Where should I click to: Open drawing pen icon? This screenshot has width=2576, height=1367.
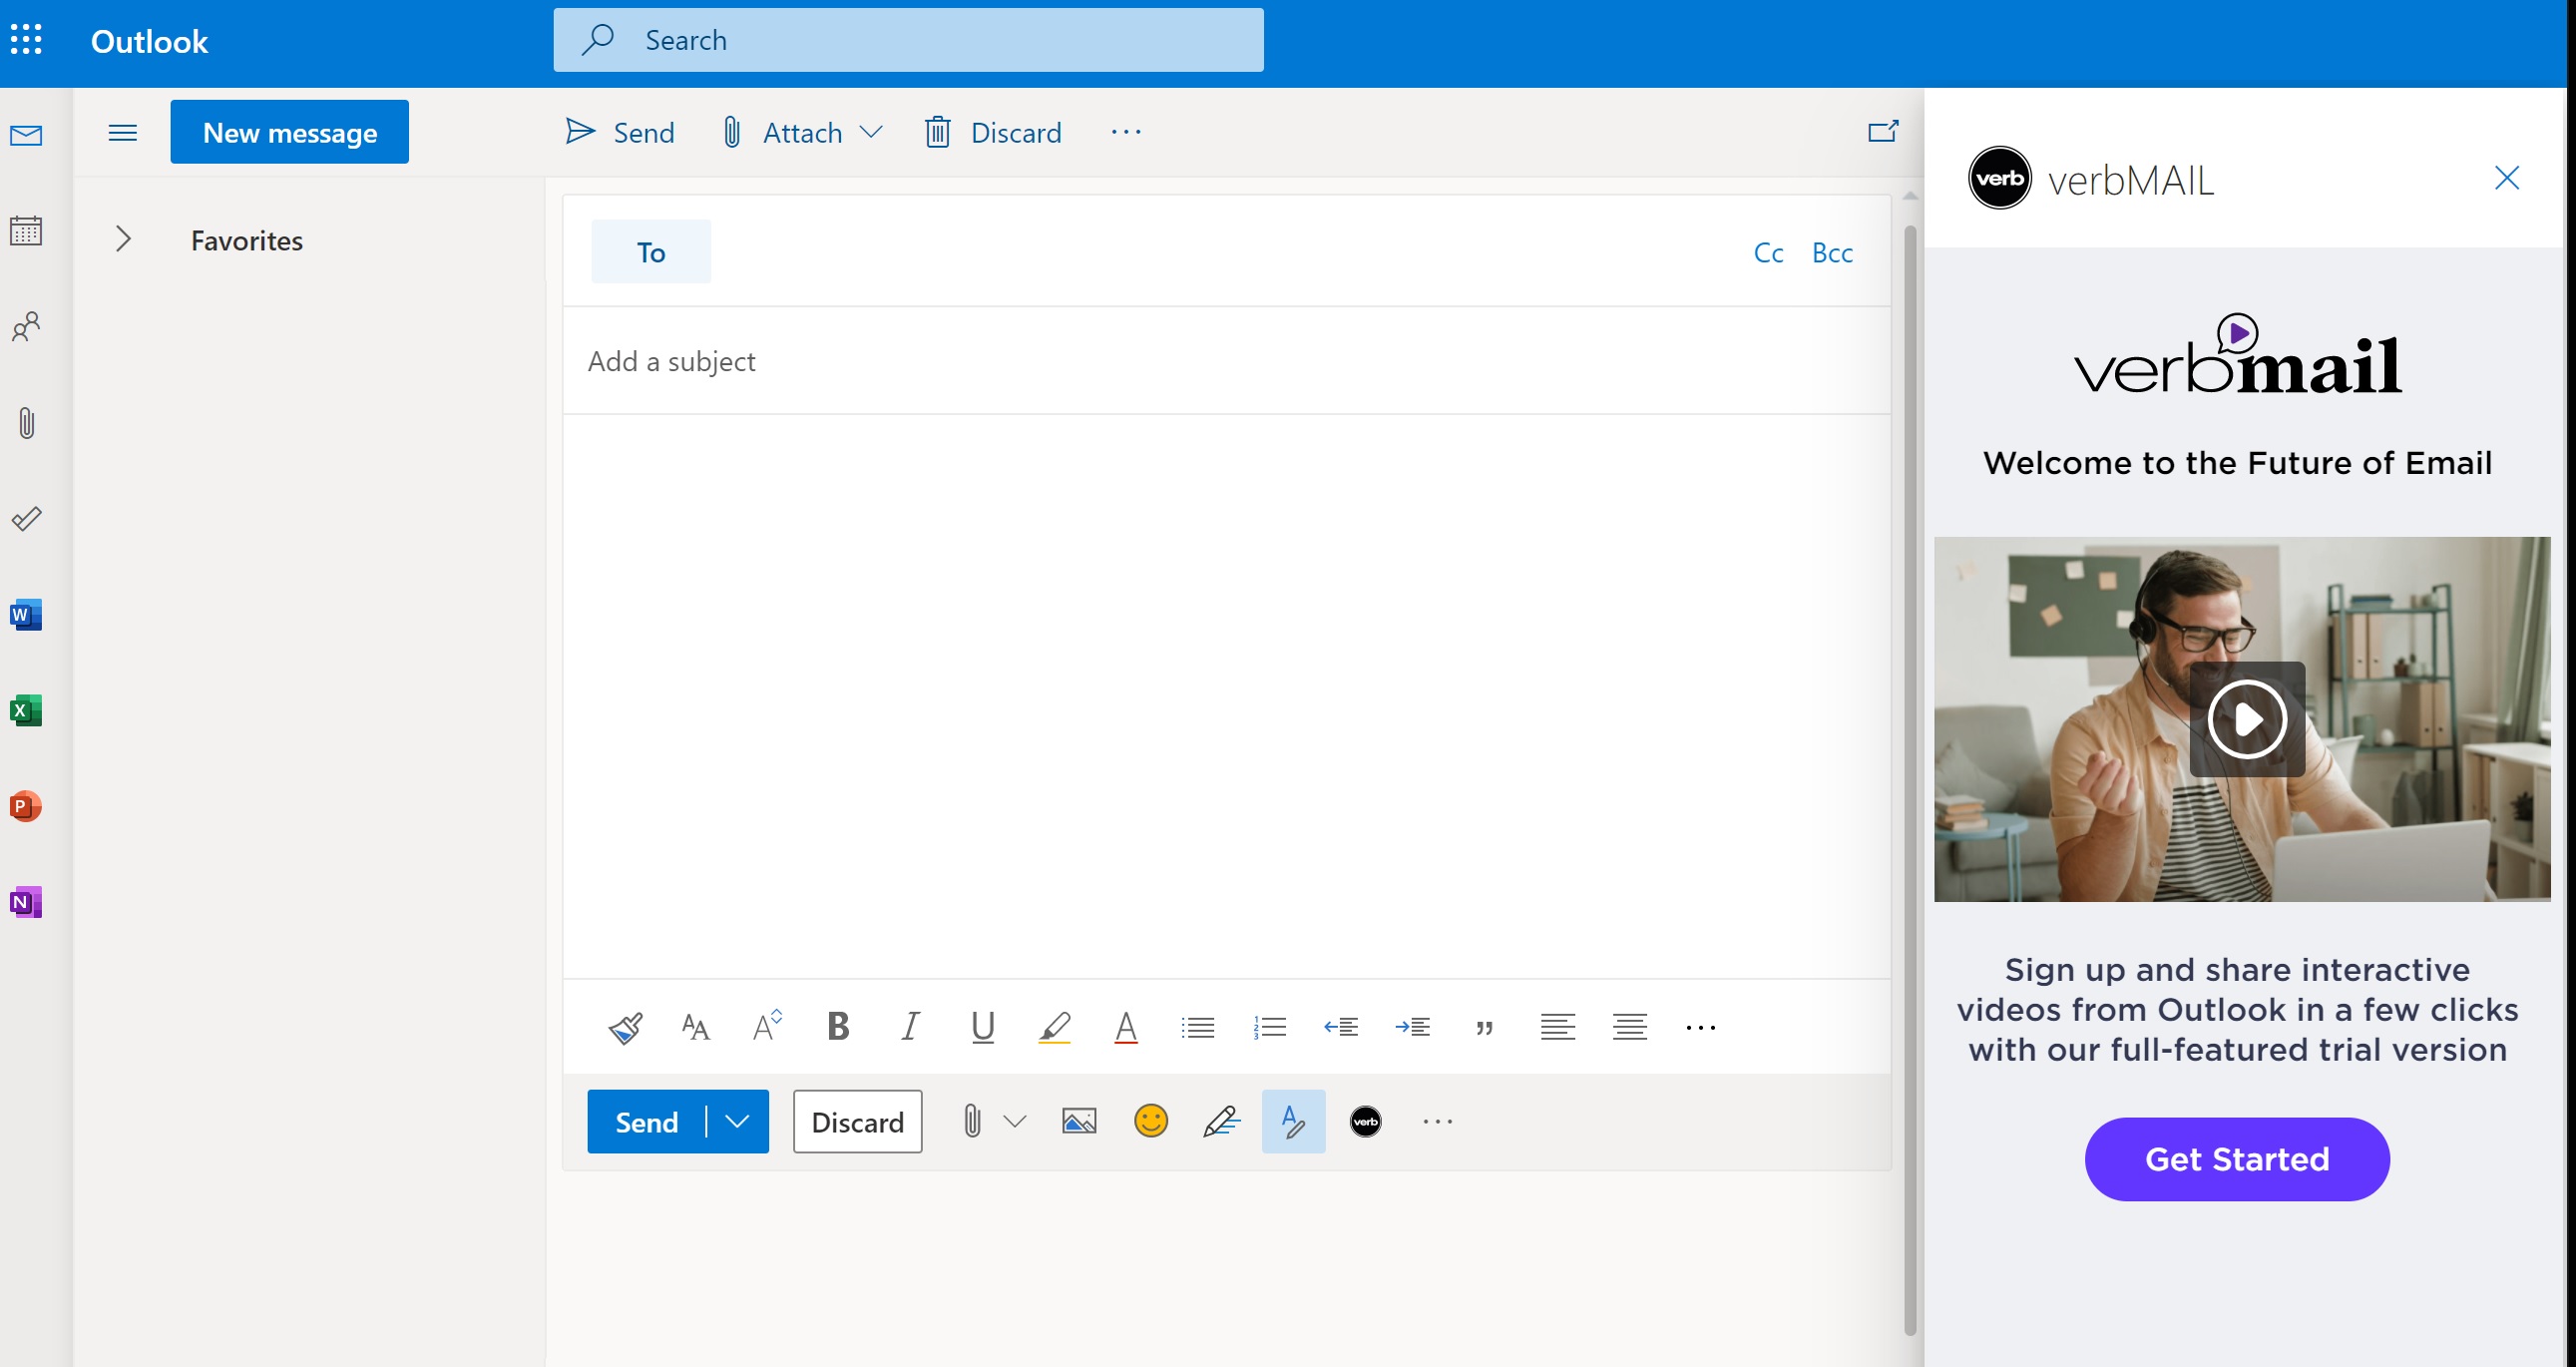1221,1121
